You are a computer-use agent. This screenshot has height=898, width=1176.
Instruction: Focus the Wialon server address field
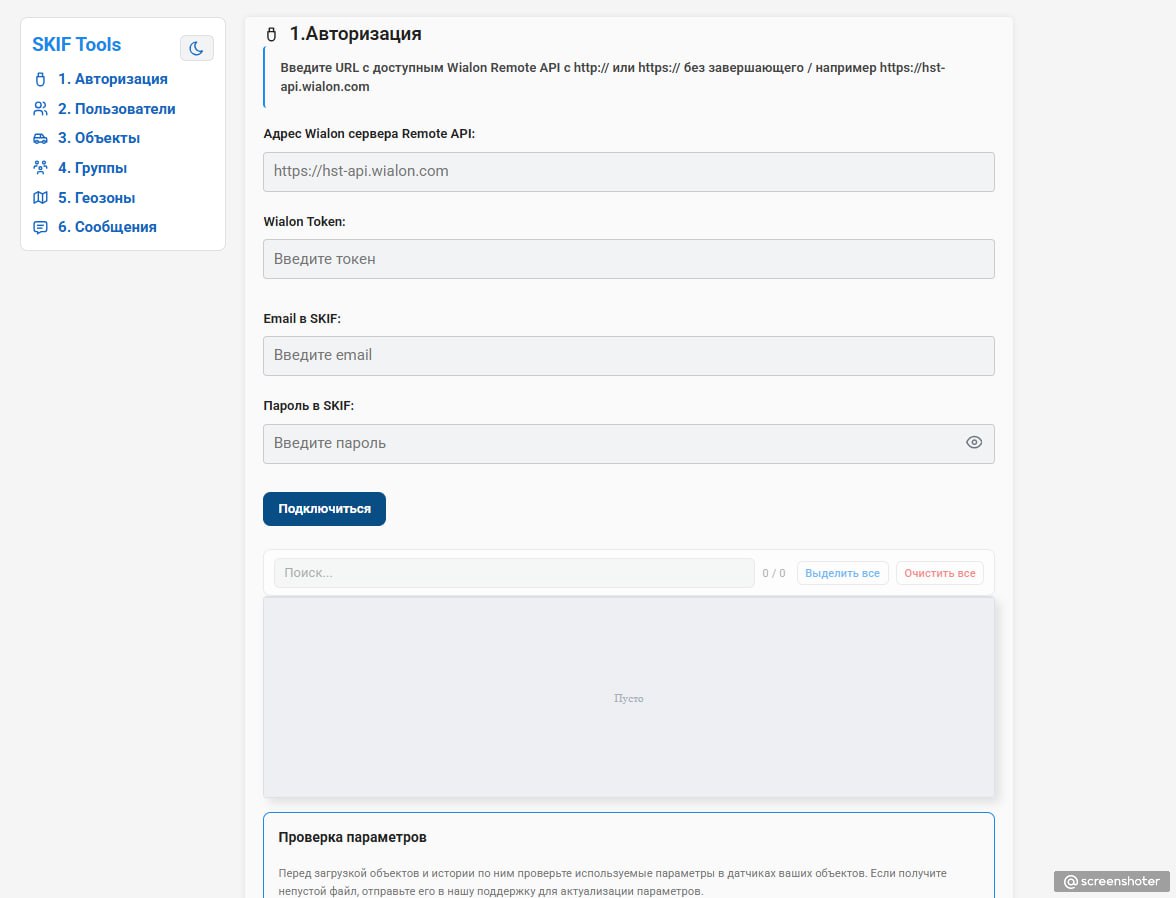(628, 172)
